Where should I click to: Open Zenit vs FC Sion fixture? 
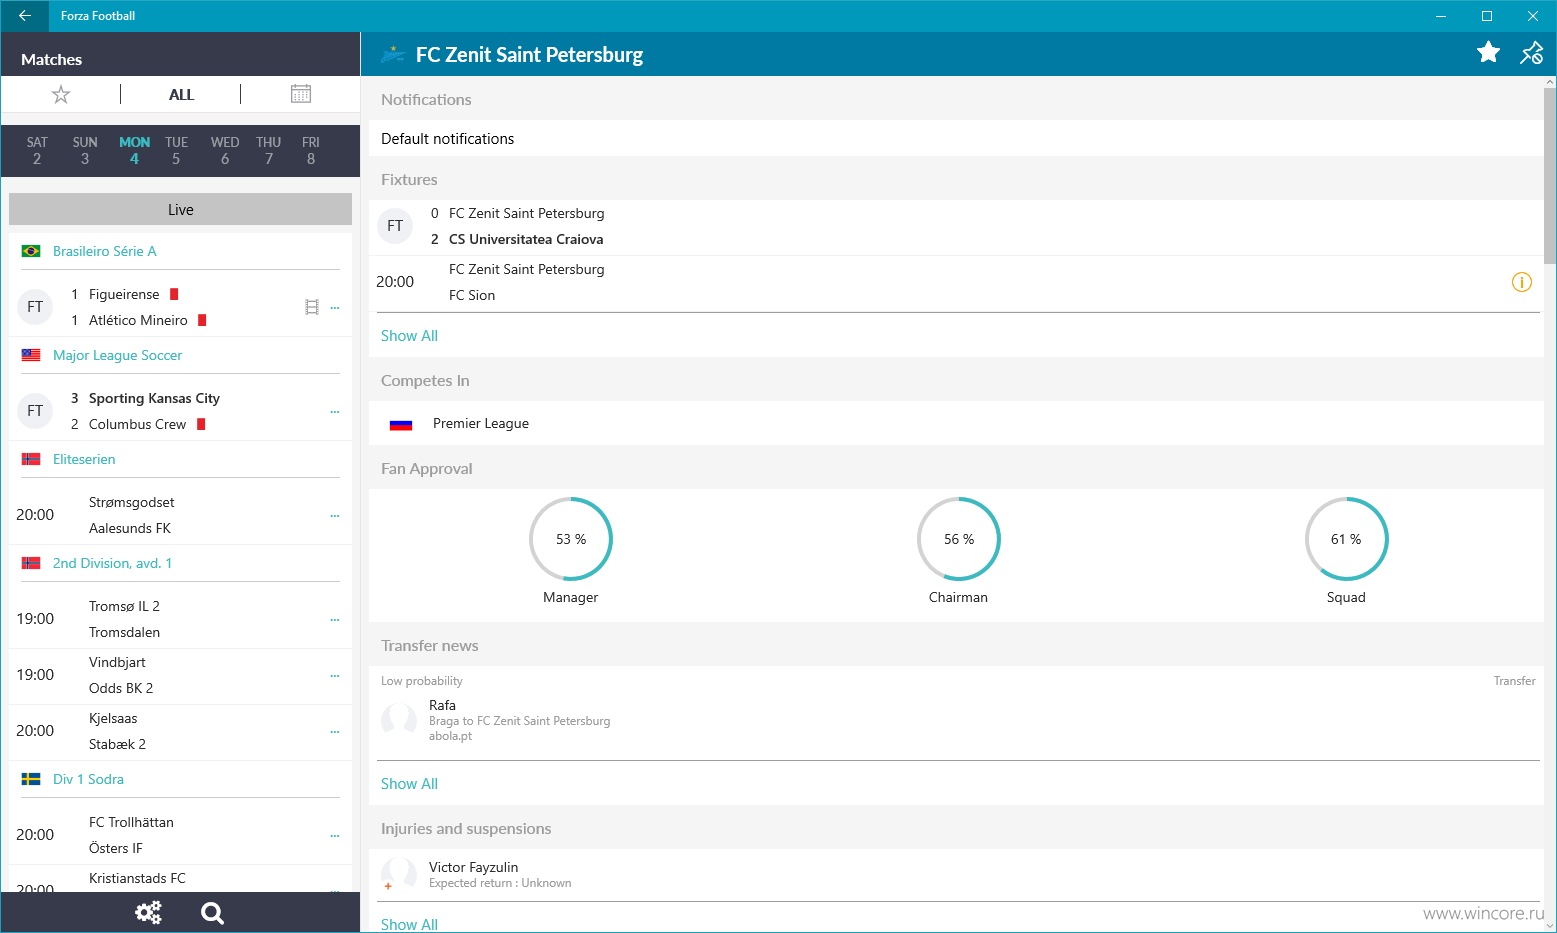956,283
